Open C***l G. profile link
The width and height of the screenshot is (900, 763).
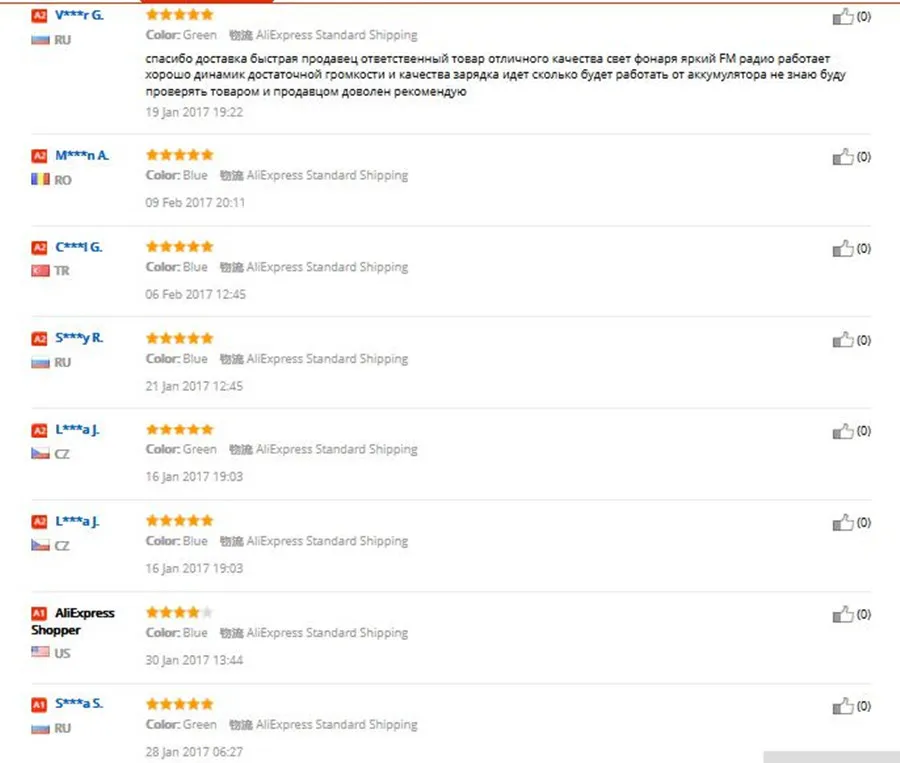pos(79,247)
